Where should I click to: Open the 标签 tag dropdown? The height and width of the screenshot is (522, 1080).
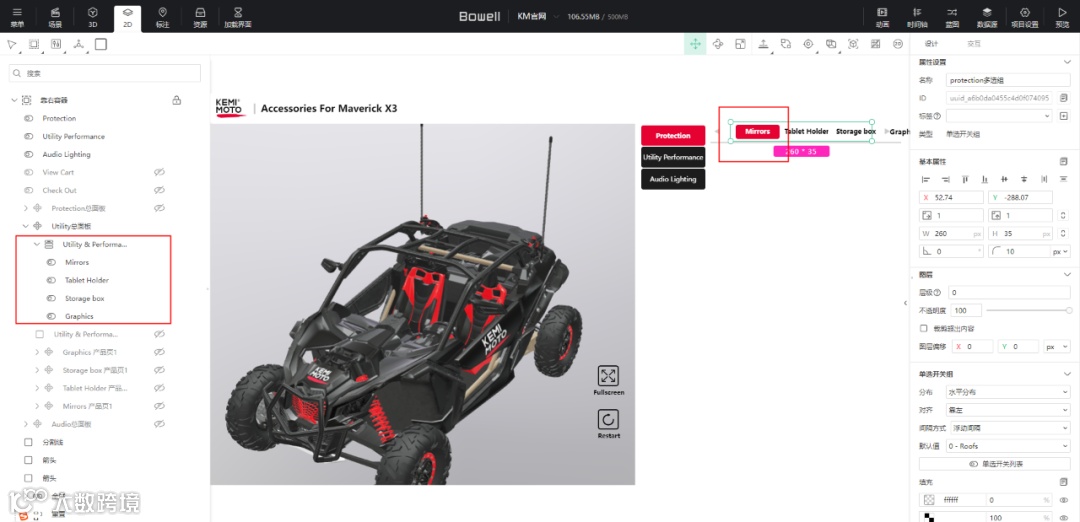[999, 116]
